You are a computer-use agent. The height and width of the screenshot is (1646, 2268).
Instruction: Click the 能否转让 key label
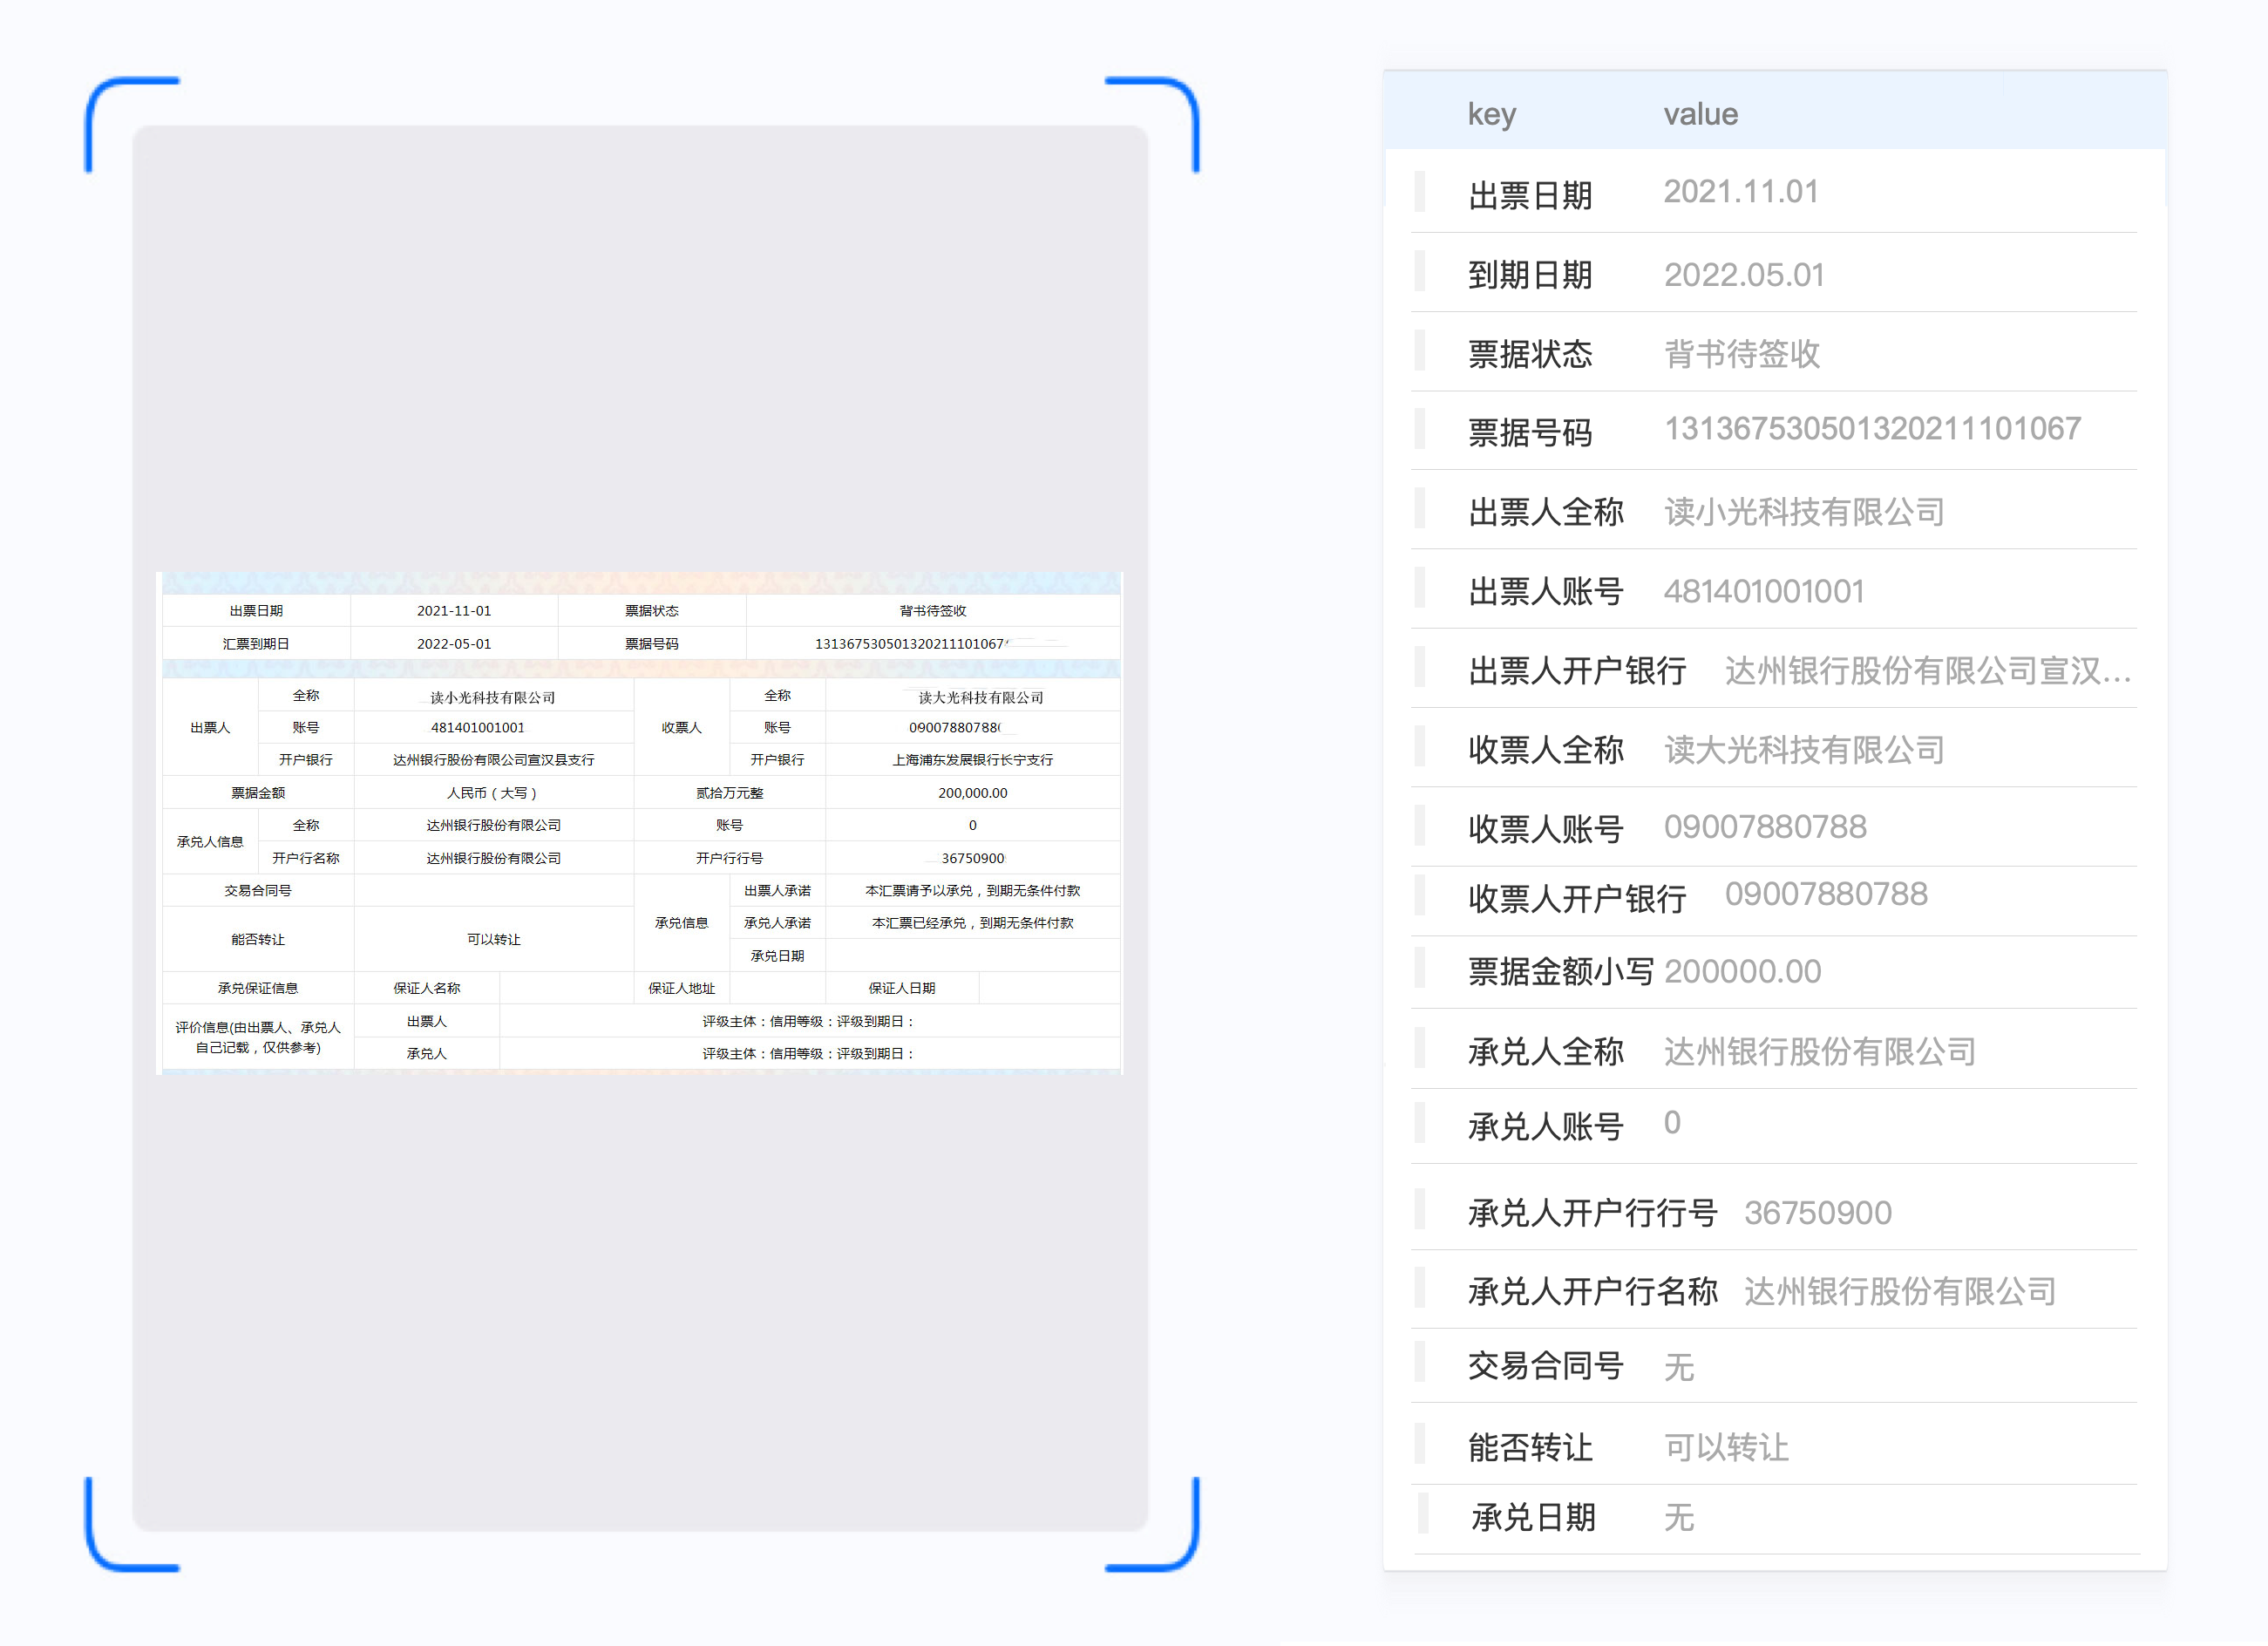click(1530, 1448)
